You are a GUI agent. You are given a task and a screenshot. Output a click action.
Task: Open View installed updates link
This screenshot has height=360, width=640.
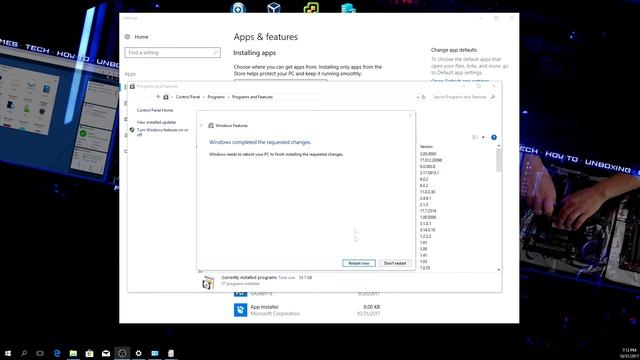click(x=156, y=122)
